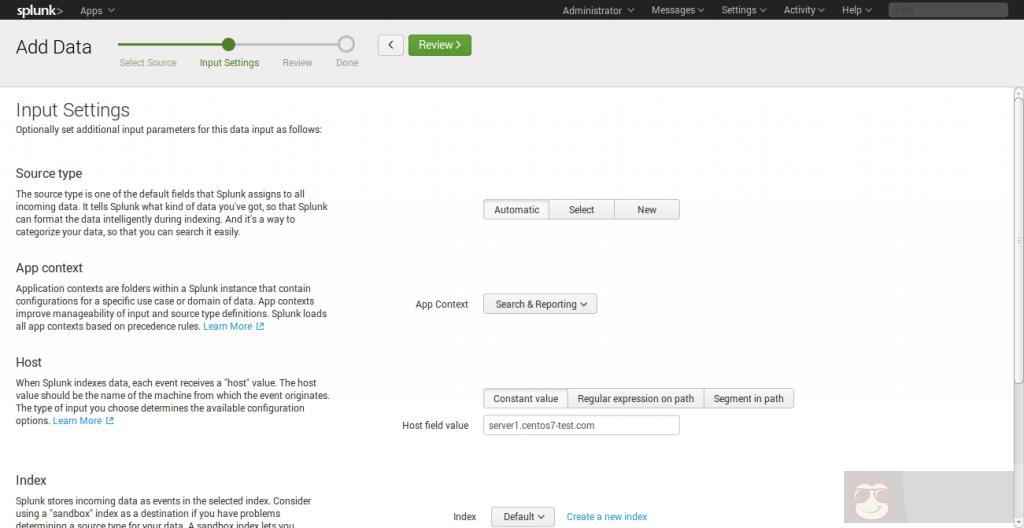Open the Help menu

pyautogui.click(x=857, y=10)
